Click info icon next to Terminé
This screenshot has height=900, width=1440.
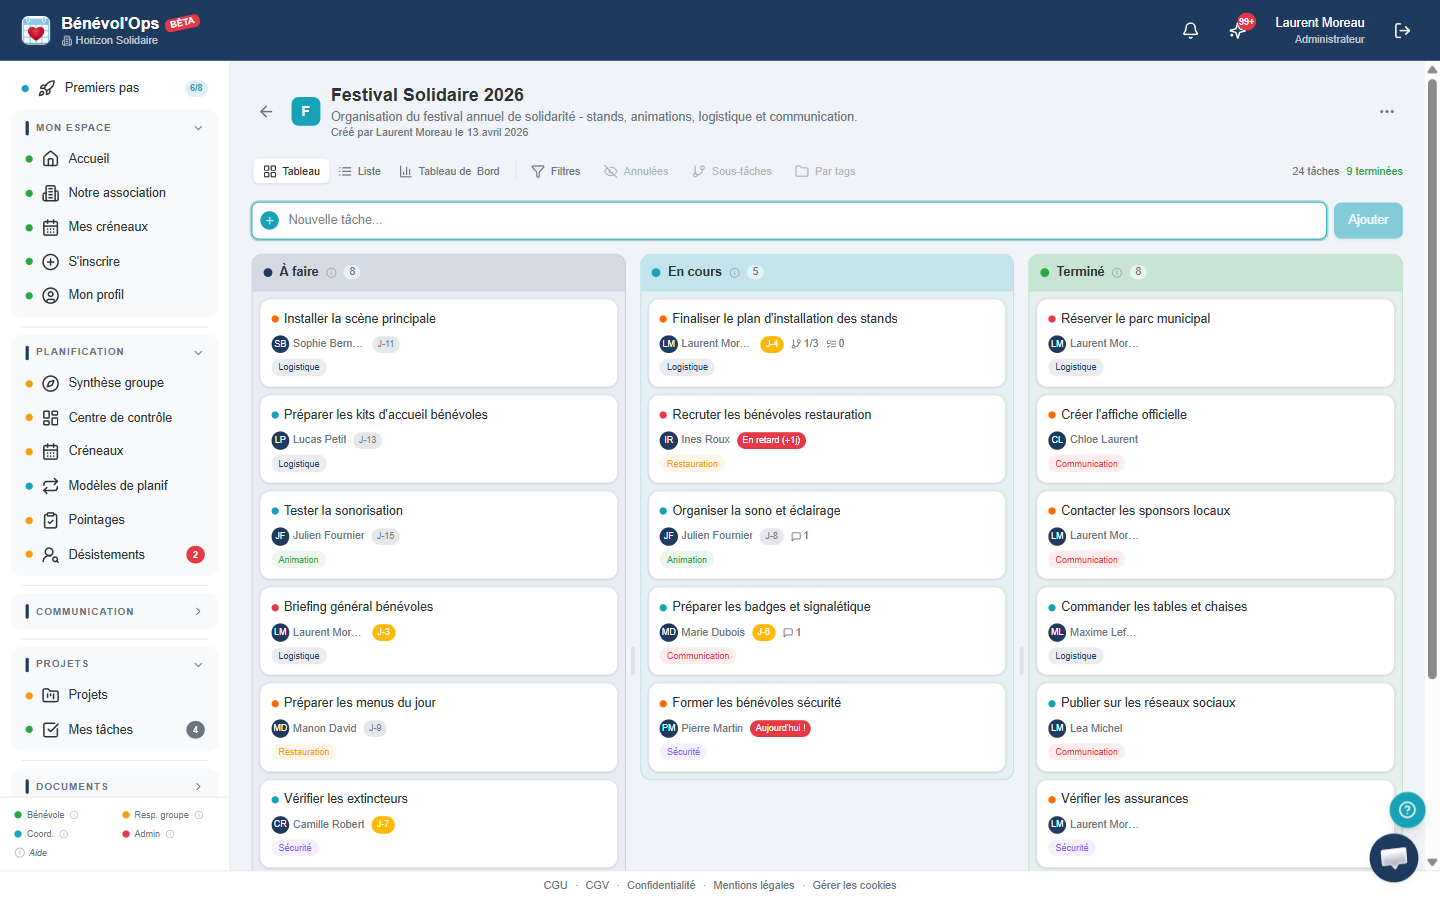pos(1117,272)
